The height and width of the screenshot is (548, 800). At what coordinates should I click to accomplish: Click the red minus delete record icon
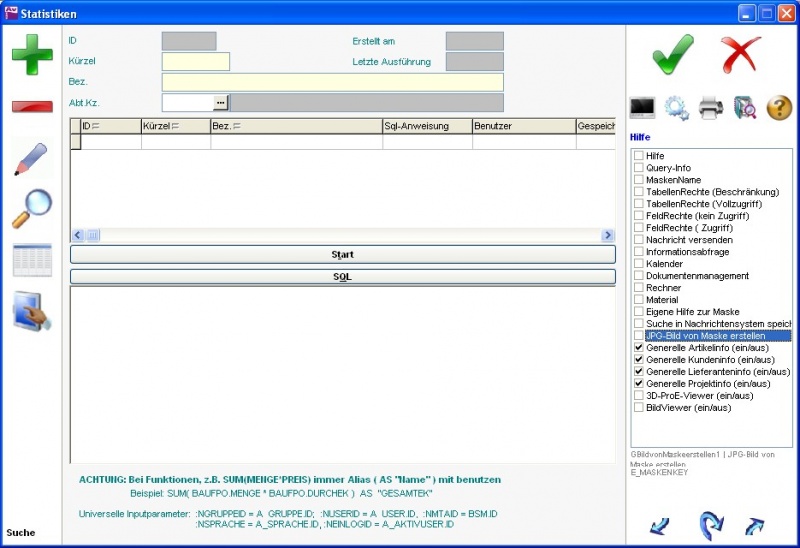[x=32, y=106]
